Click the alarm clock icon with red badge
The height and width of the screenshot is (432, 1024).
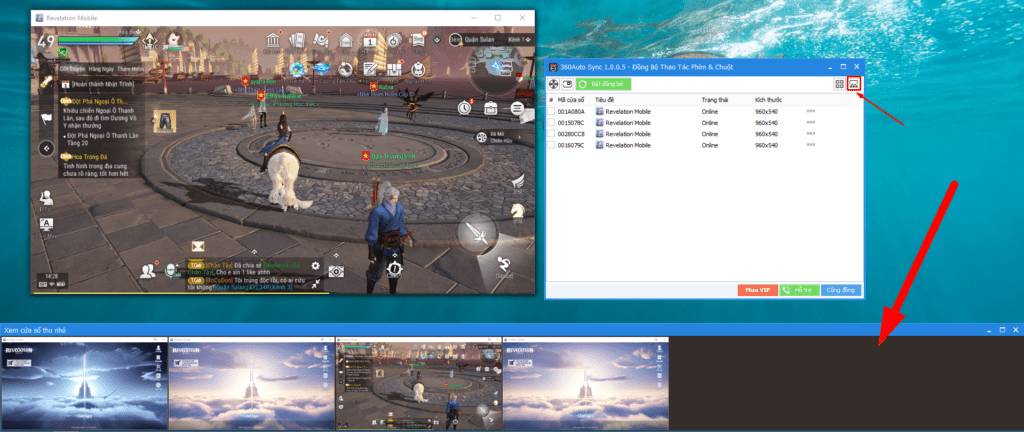465,107
